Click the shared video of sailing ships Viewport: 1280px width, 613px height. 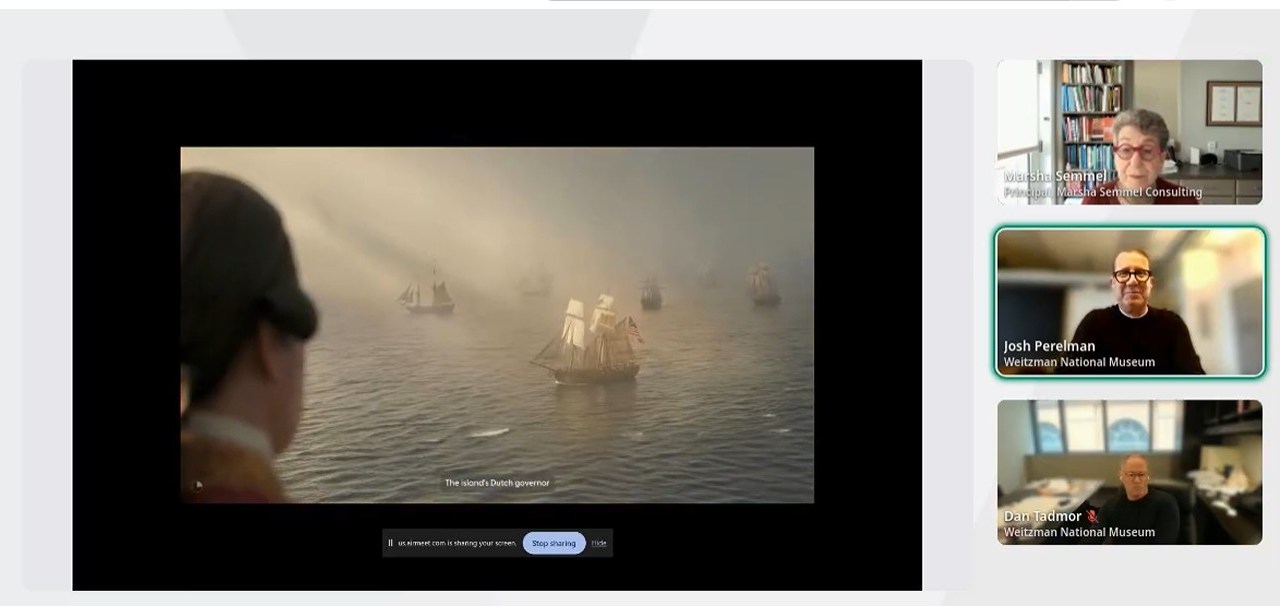pyautogui.click(x=497, y=325)
